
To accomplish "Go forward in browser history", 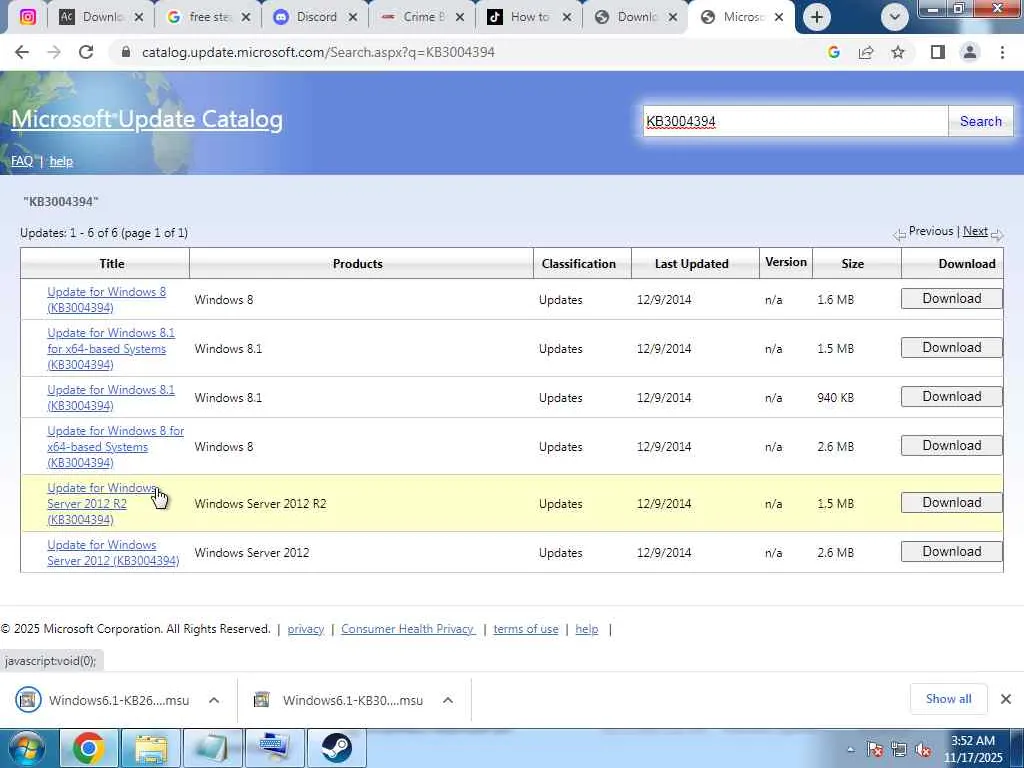I will [54, 52].
